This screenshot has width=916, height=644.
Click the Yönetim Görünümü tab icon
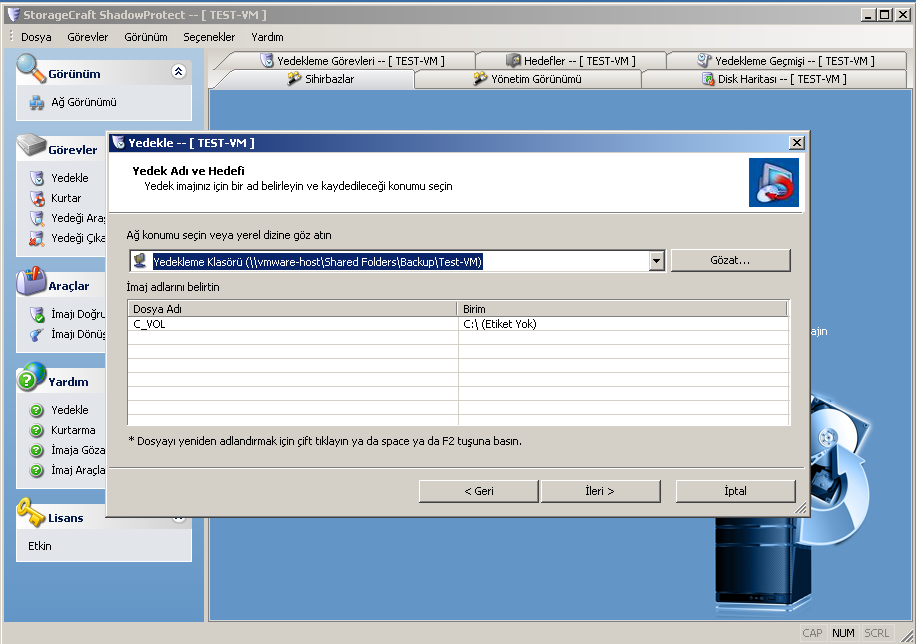point(480,78)
